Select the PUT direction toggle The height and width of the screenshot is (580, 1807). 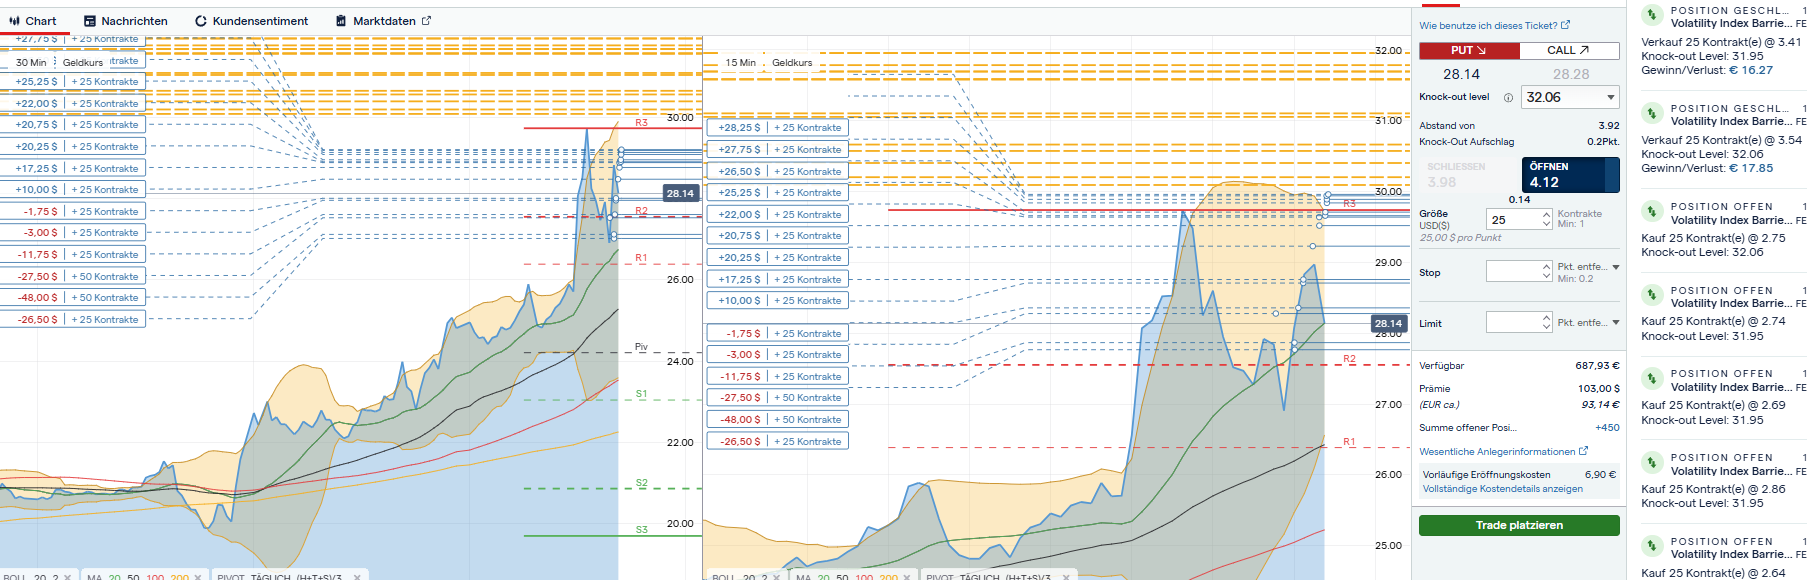tap(1468, 51)
